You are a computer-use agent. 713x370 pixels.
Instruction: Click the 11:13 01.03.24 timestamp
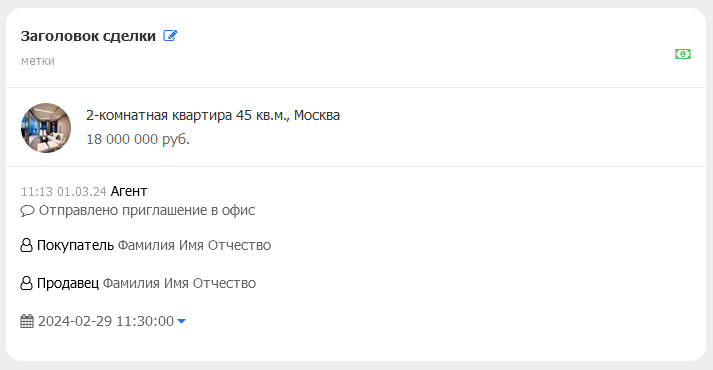64,192
